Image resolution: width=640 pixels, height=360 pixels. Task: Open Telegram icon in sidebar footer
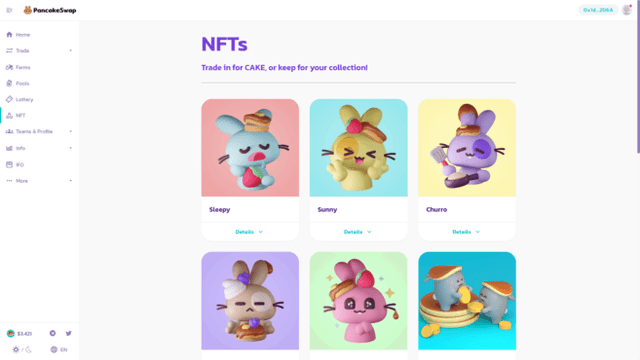click(x=53, y=333)
